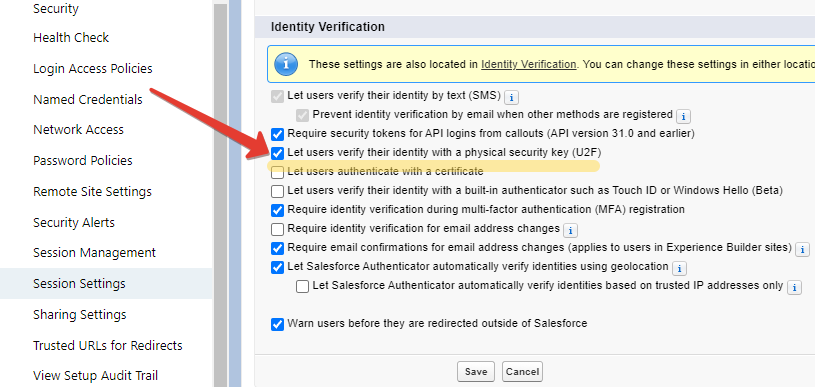Open Session Management in sidebar
Image resolution: width=815 pixels, height=387 pixels.
(x=95, y=253)
